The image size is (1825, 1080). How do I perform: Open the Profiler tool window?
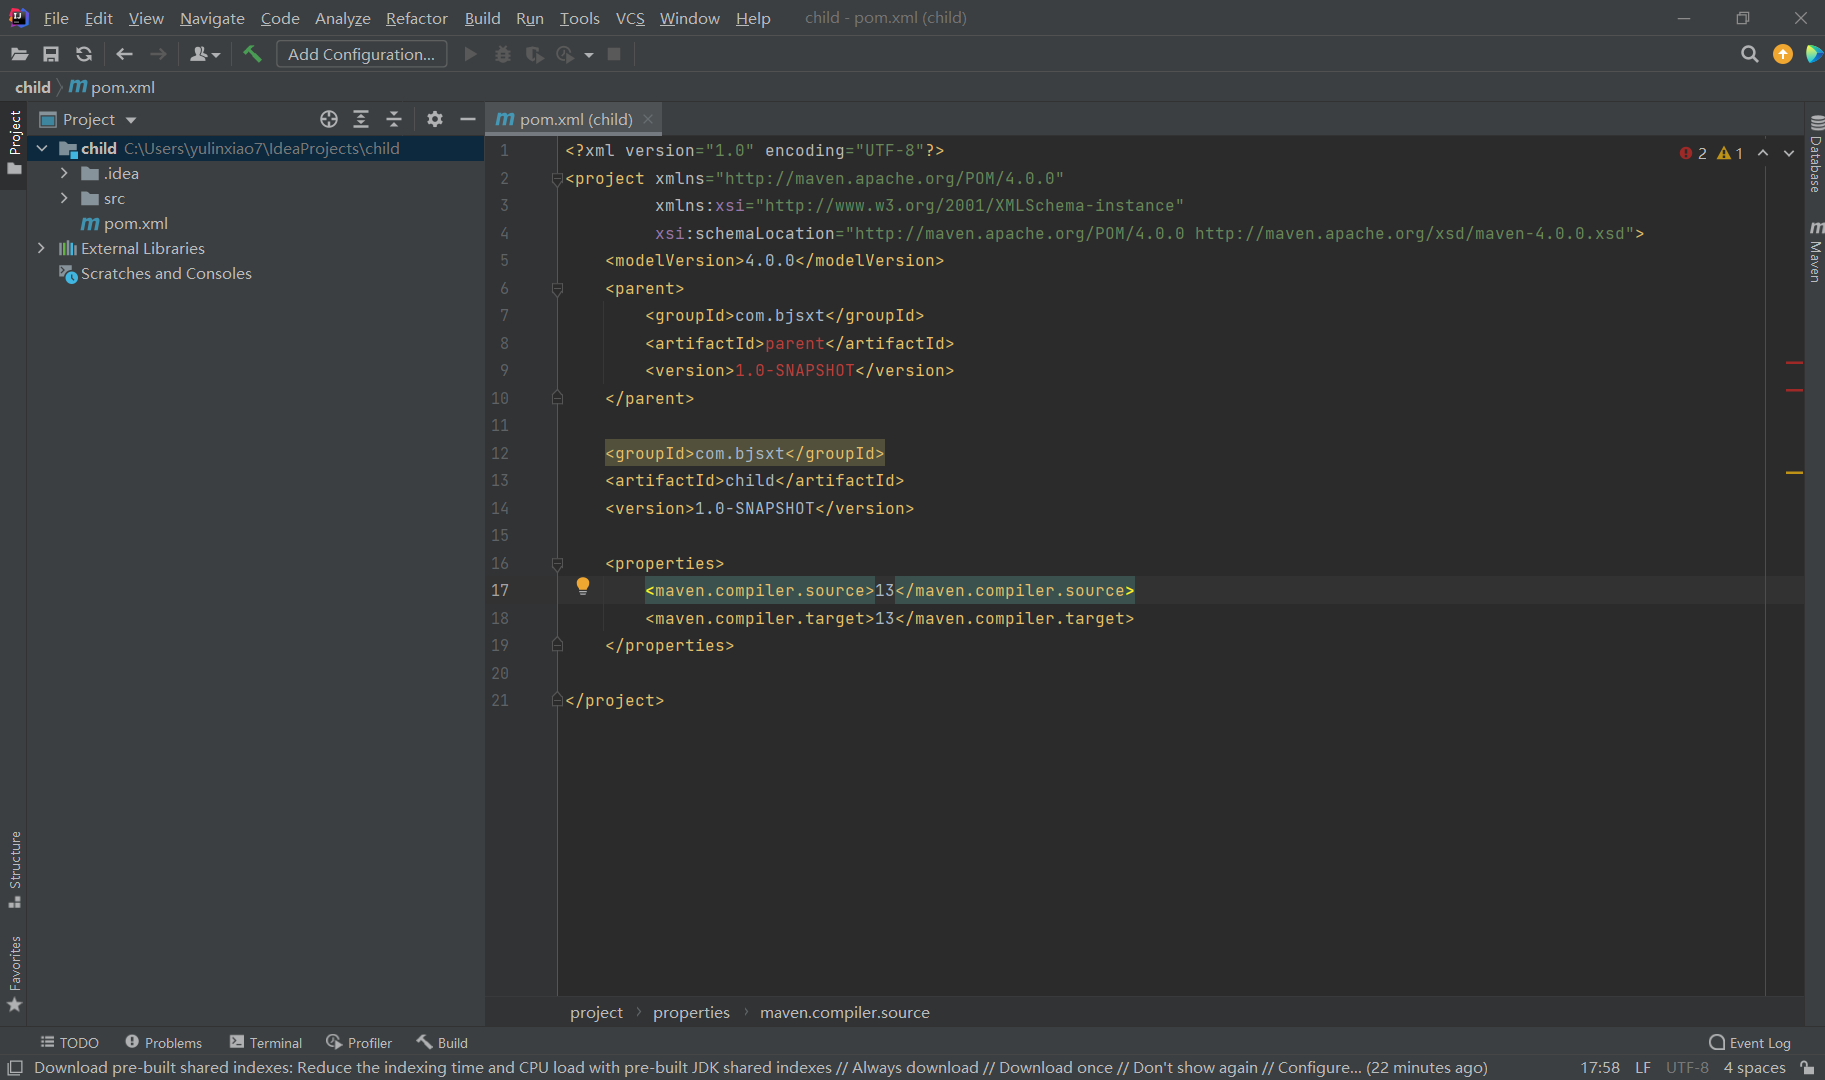tap(359, 1042)
